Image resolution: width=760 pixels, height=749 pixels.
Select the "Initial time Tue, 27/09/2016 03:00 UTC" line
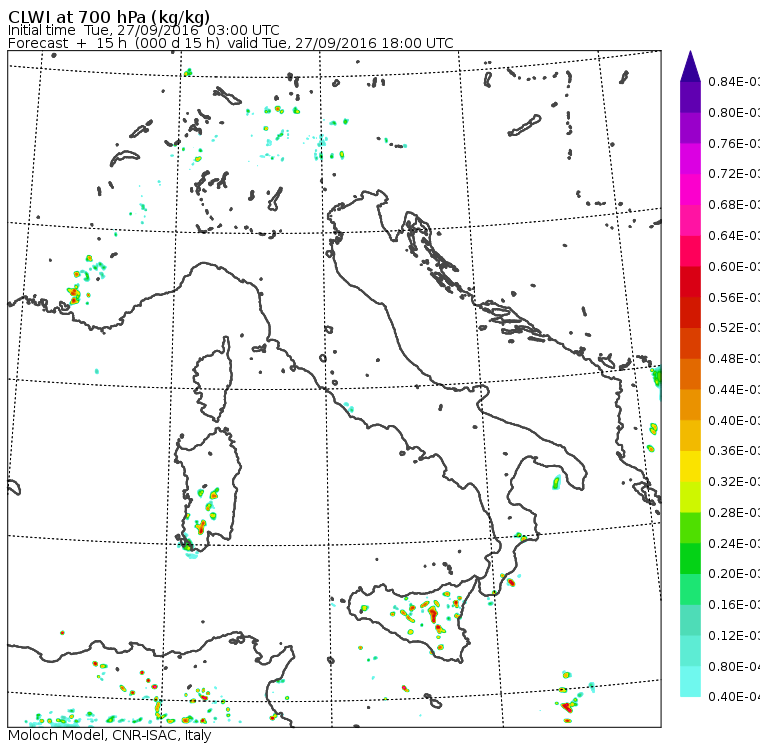coord(143,31)
